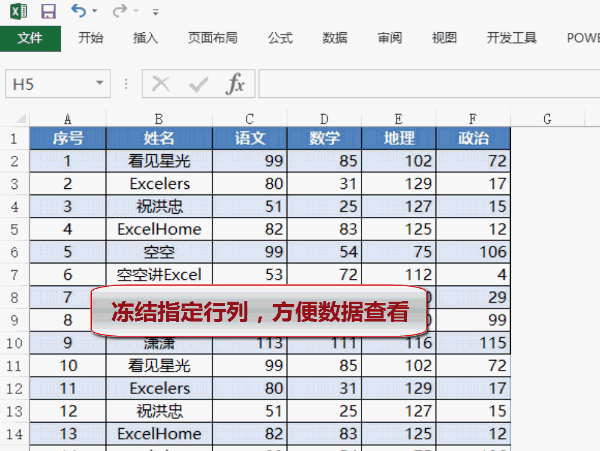
Task: Click the Enter checkmark in formula bar
Action: [198, 85]
